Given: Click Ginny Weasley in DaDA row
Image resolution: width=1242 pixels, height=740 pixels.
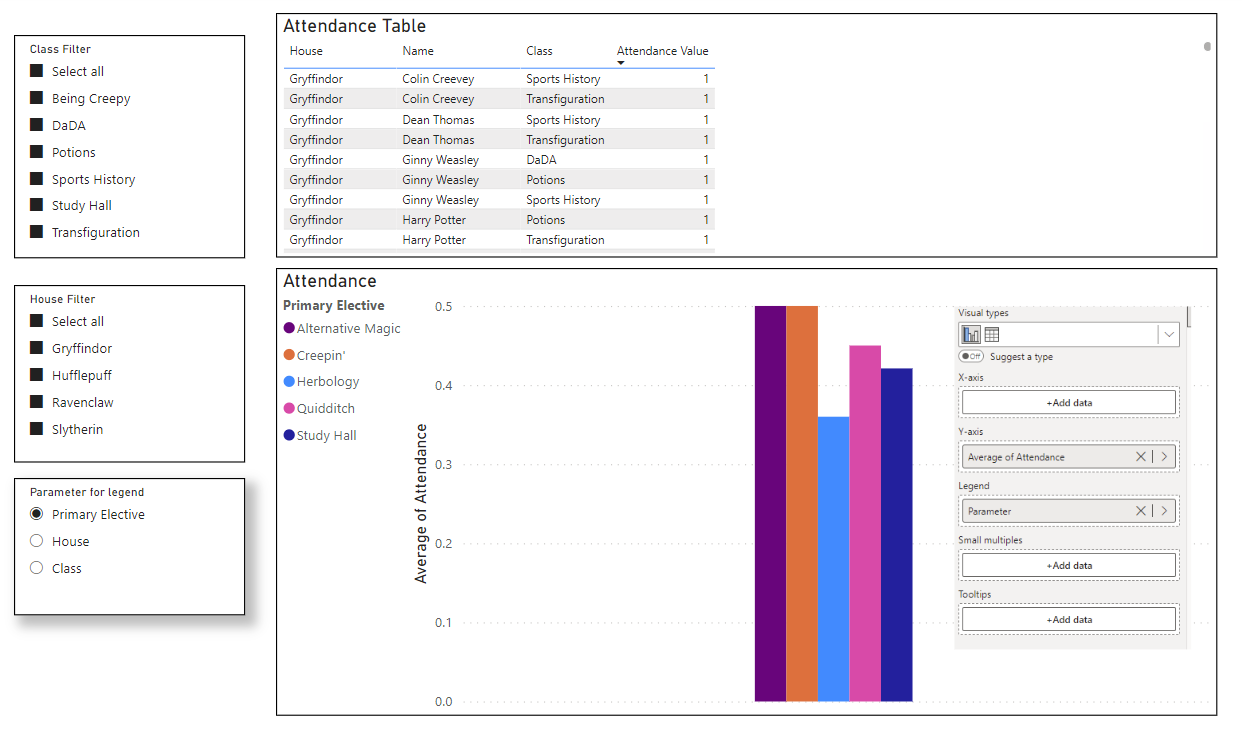Looking at the screenshot, I should [x=440, y=160].
